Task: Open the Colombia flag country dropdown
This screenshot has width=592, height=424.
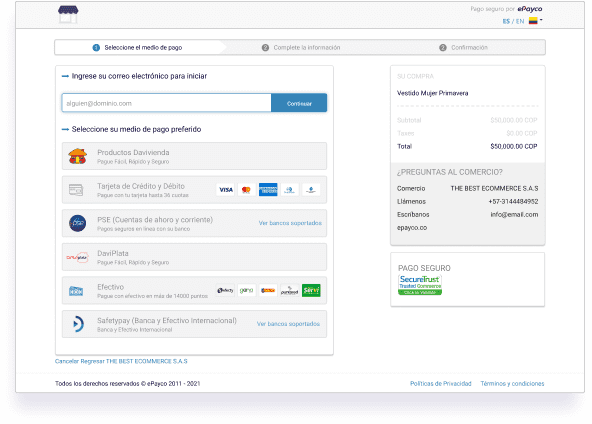Action: (x=535, y=21)
